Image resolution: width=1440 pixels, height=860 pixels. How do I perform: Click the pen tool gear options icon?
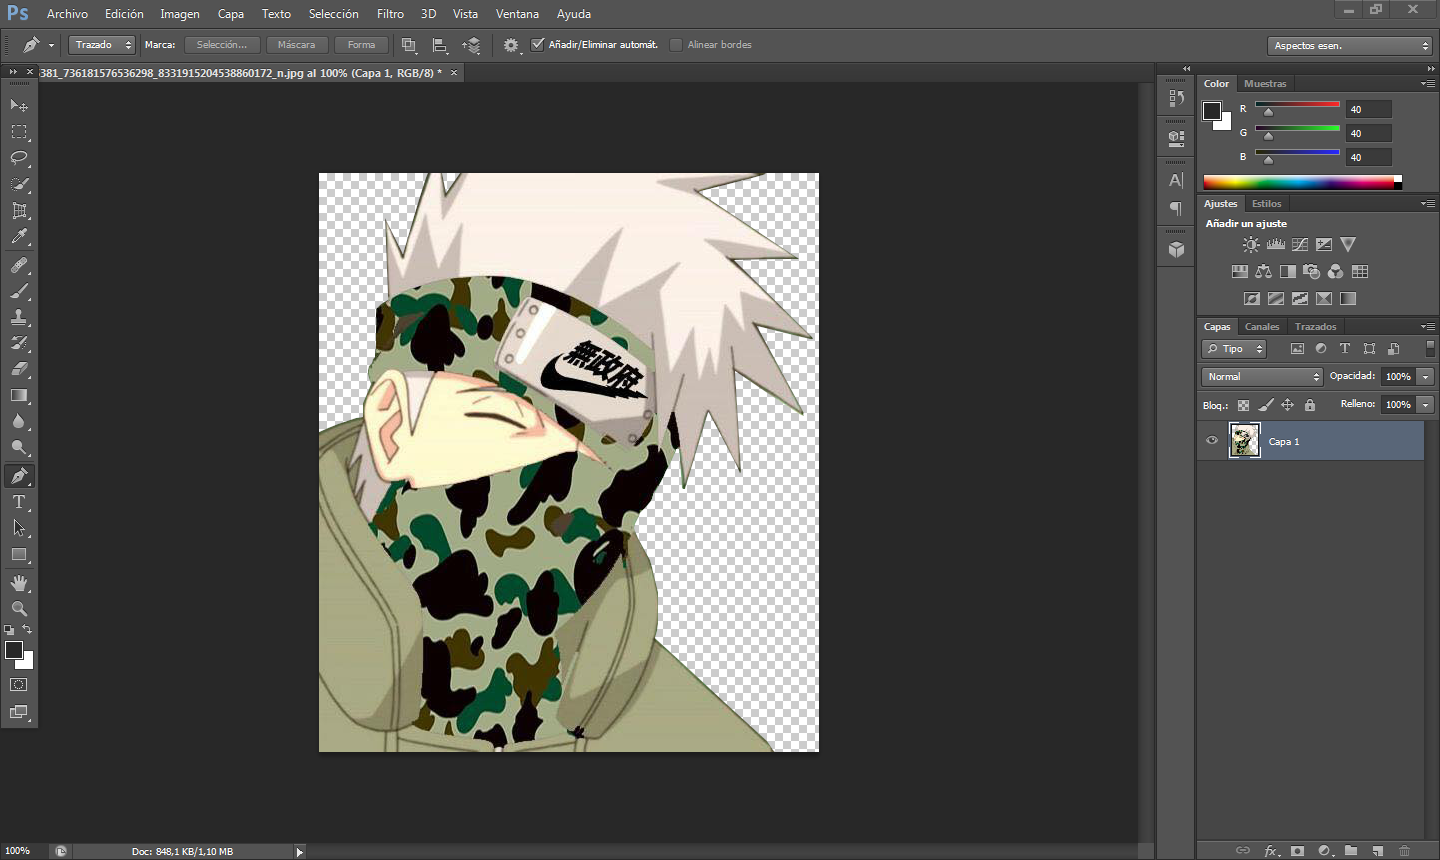click(x=511, y=45)
